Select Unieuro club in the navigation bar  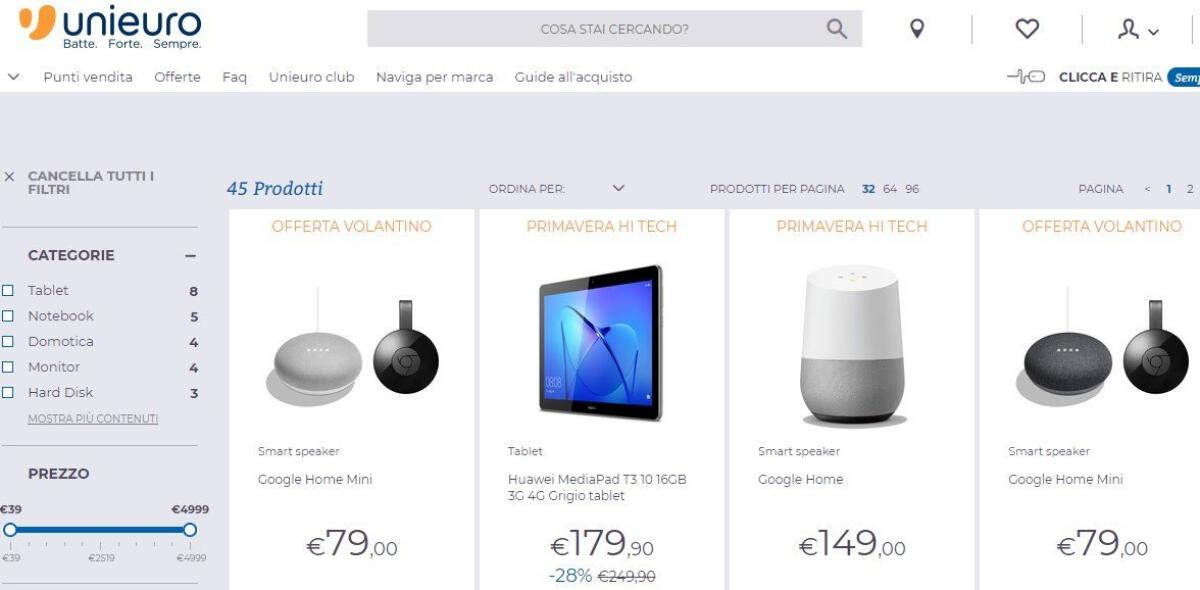click(x=312, y=76)
